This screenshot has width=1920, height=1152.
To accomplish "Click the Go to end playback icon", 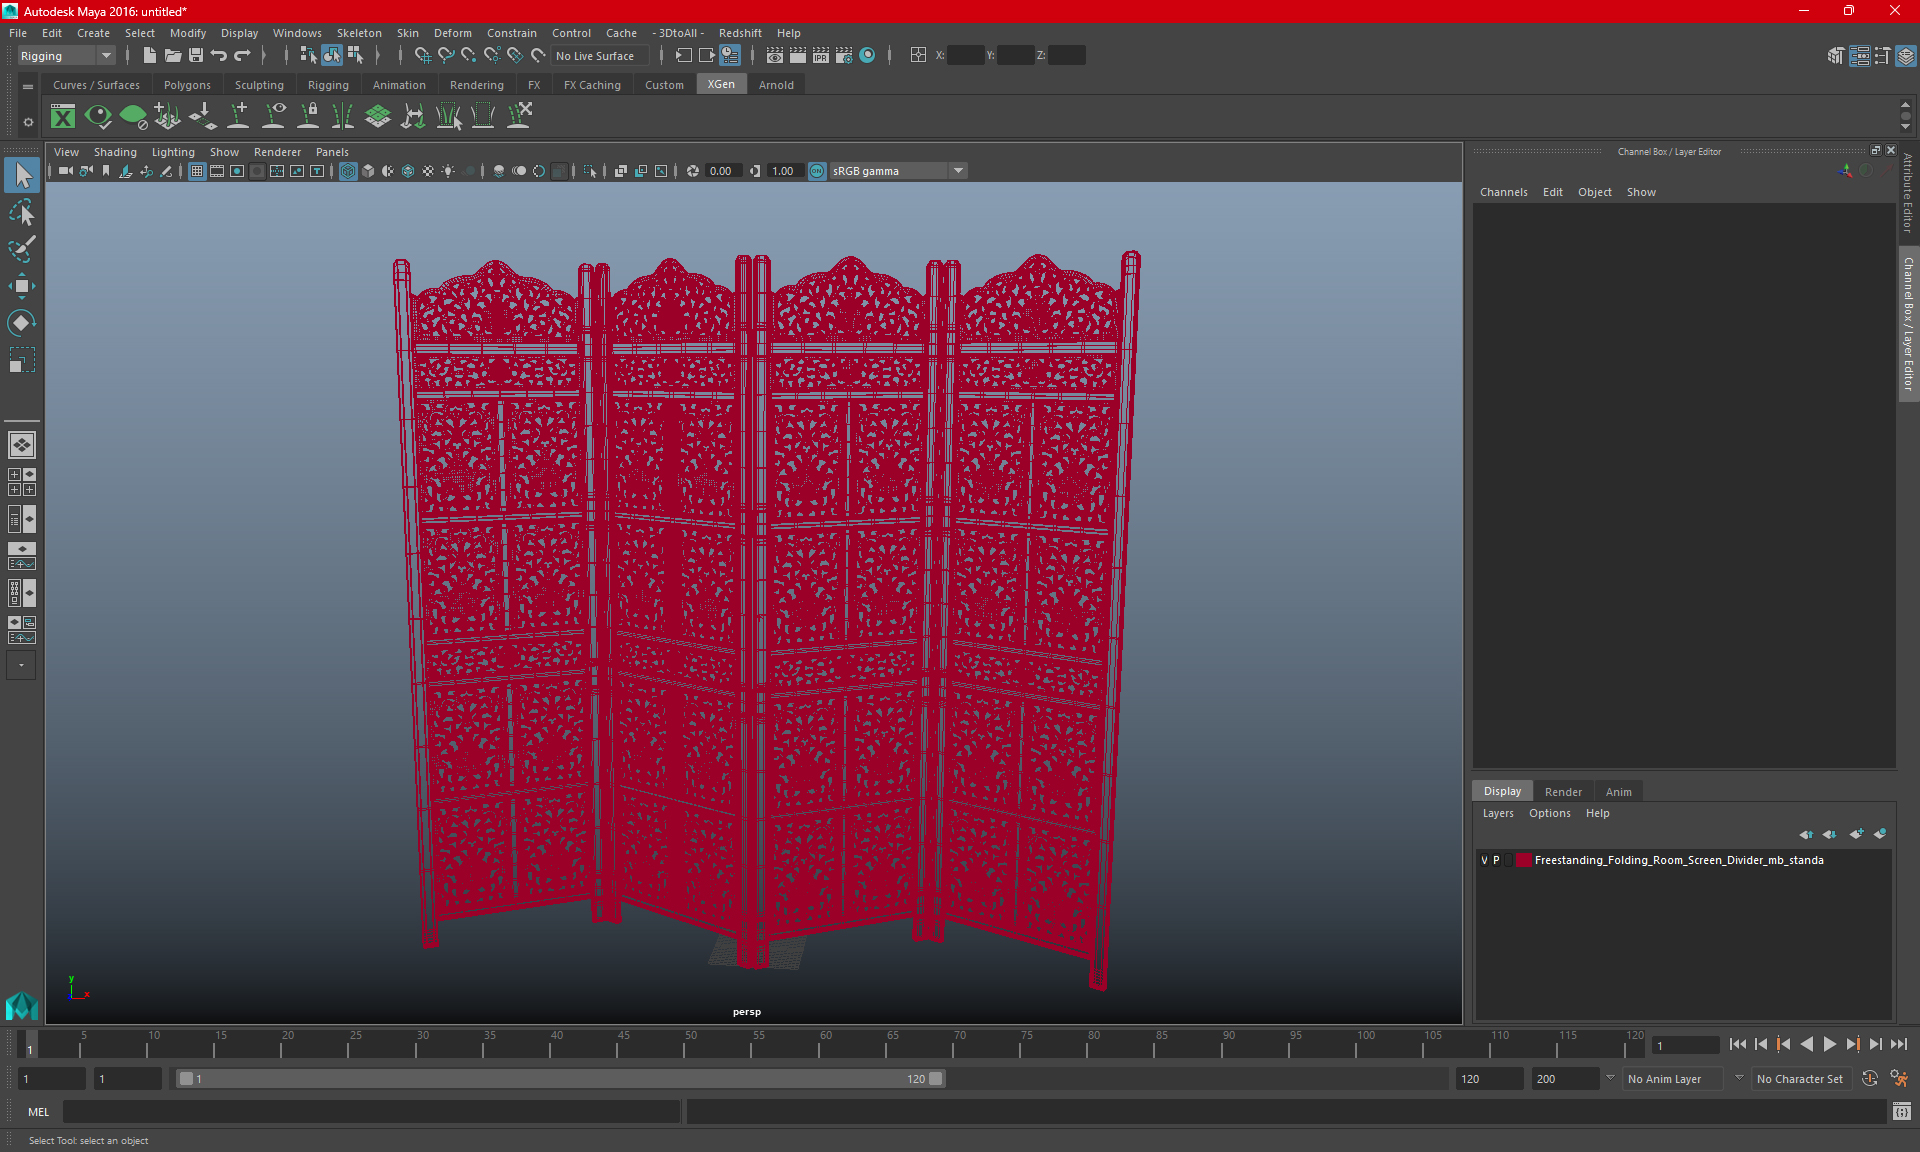I will (1898, 1044).
